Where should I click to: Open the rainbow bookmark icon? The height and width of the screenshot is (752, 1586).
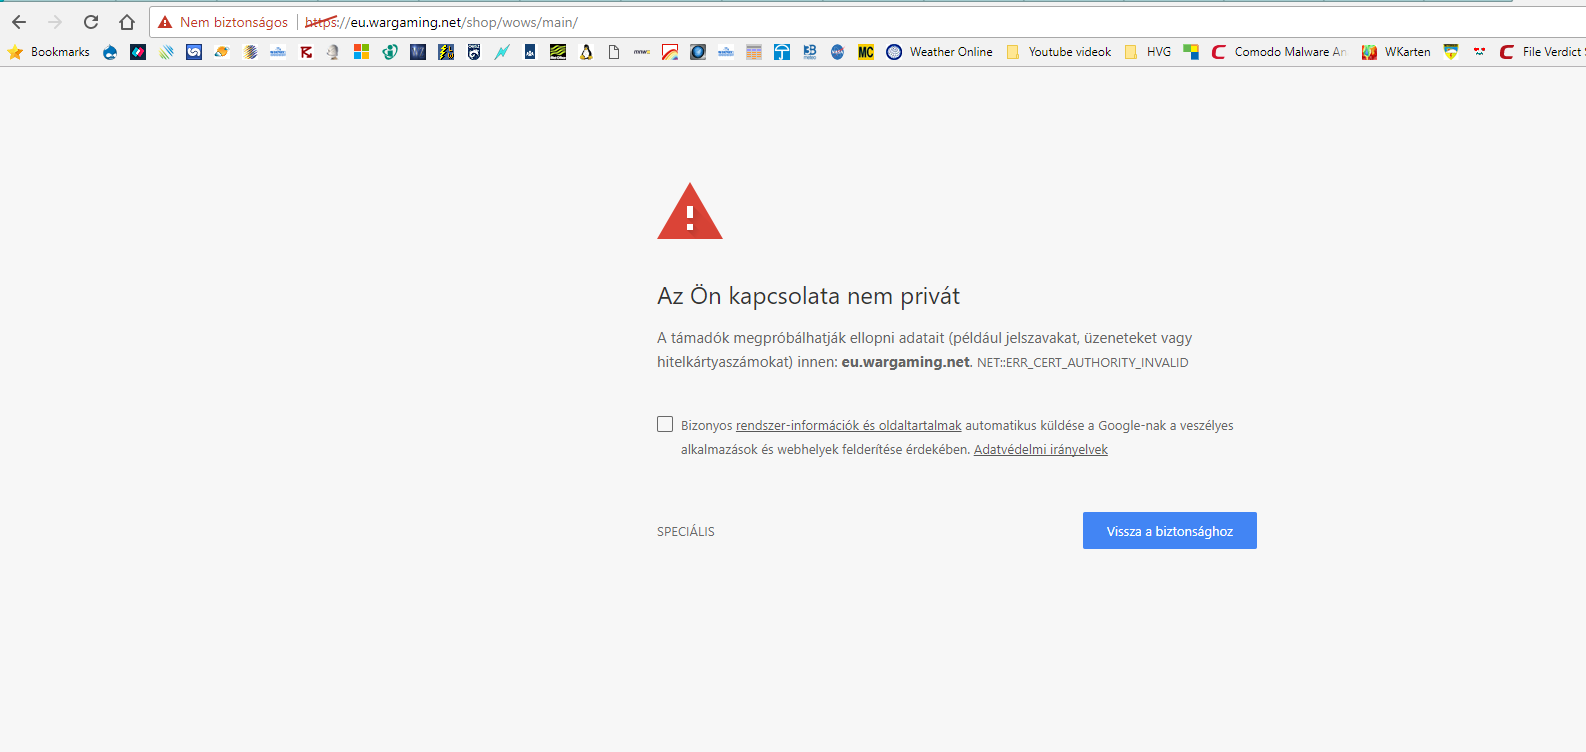point(670,52)
